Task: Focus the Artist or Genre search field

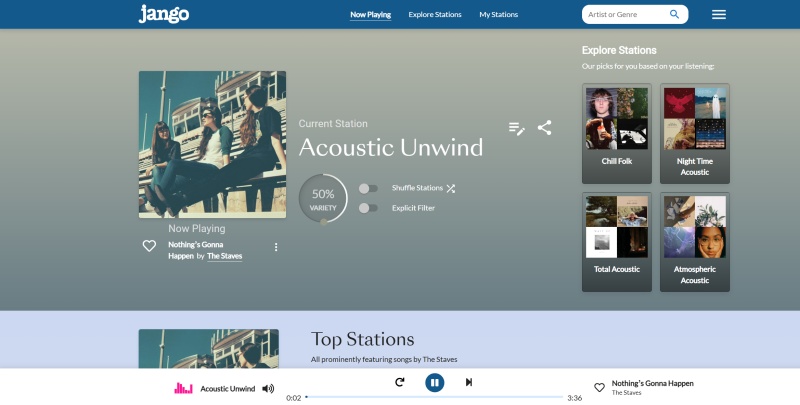Action: [627, 14]
